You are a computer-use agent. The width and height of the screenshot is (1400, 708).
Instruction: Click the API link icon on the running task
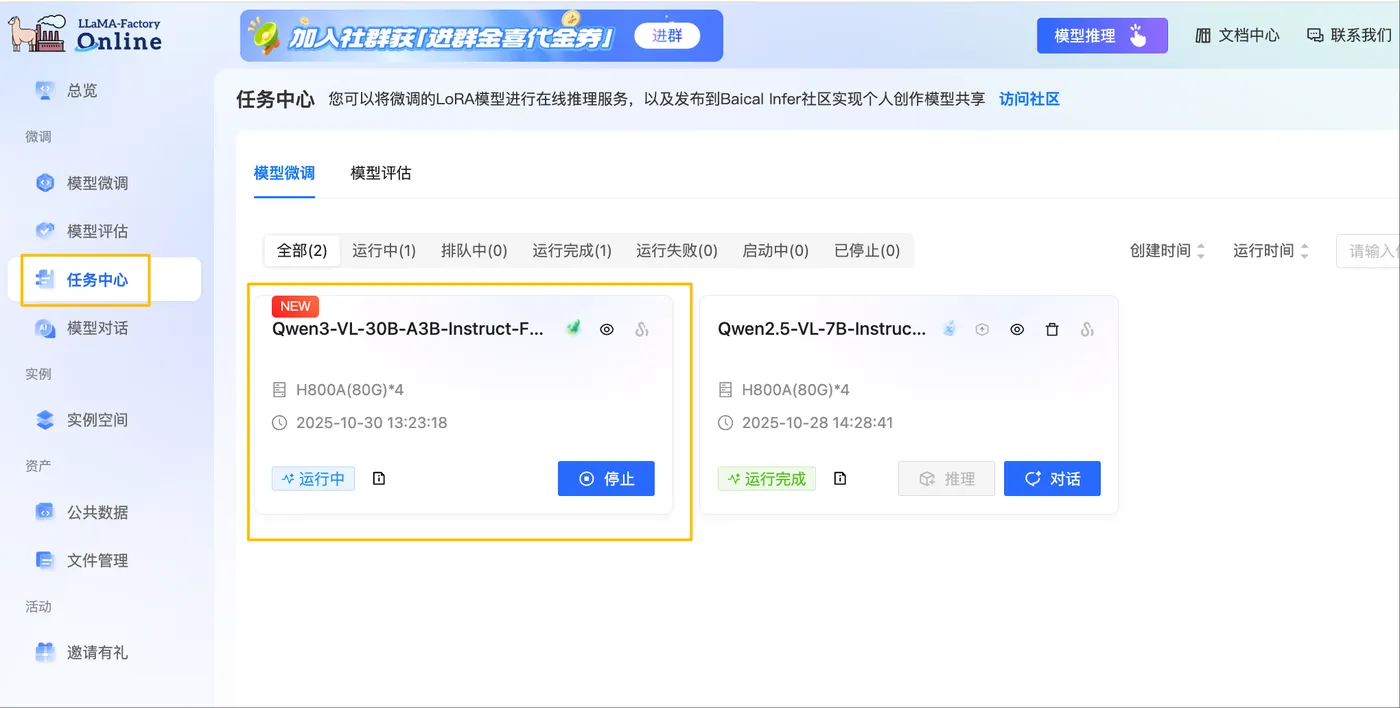[640, 328]
